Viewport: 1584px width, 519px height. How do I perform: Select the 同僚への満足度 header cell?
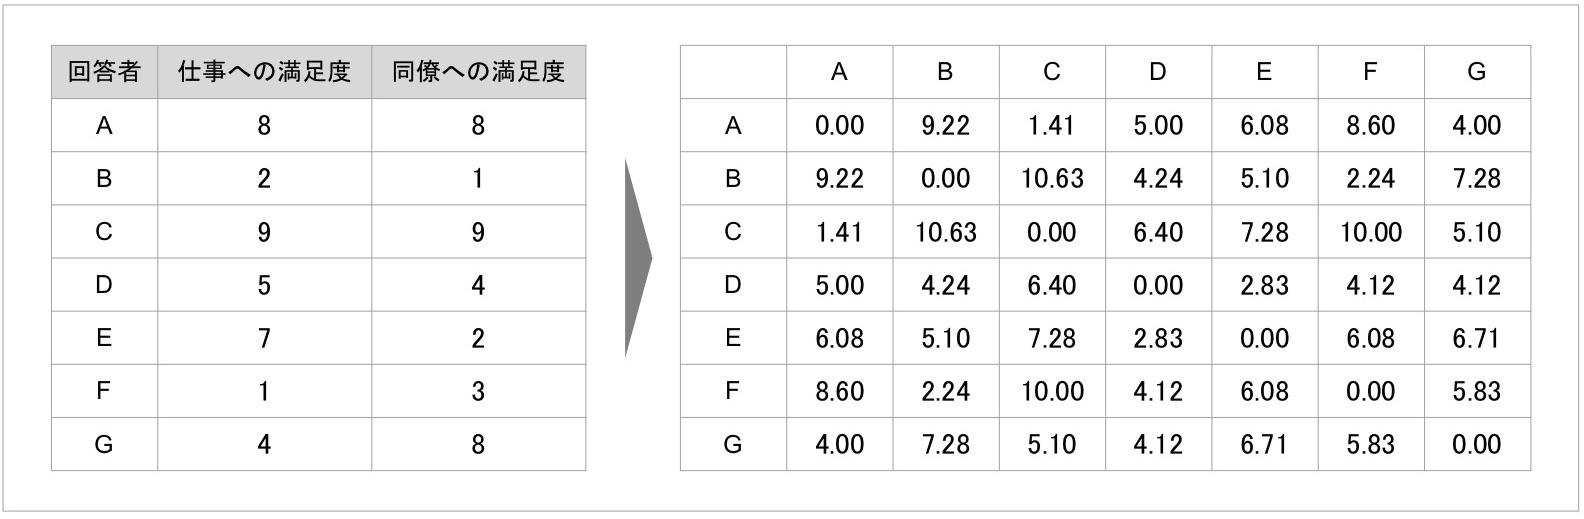point(478,72)
